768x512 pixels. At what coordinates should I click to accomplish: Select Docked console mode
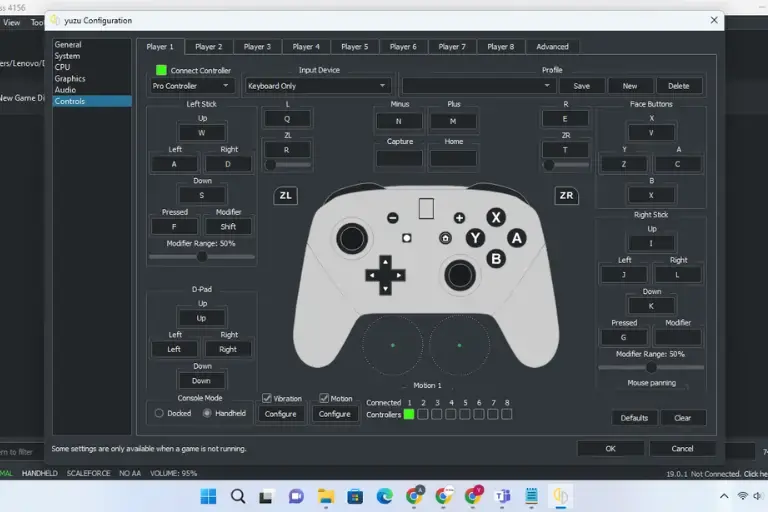point(159,413)
